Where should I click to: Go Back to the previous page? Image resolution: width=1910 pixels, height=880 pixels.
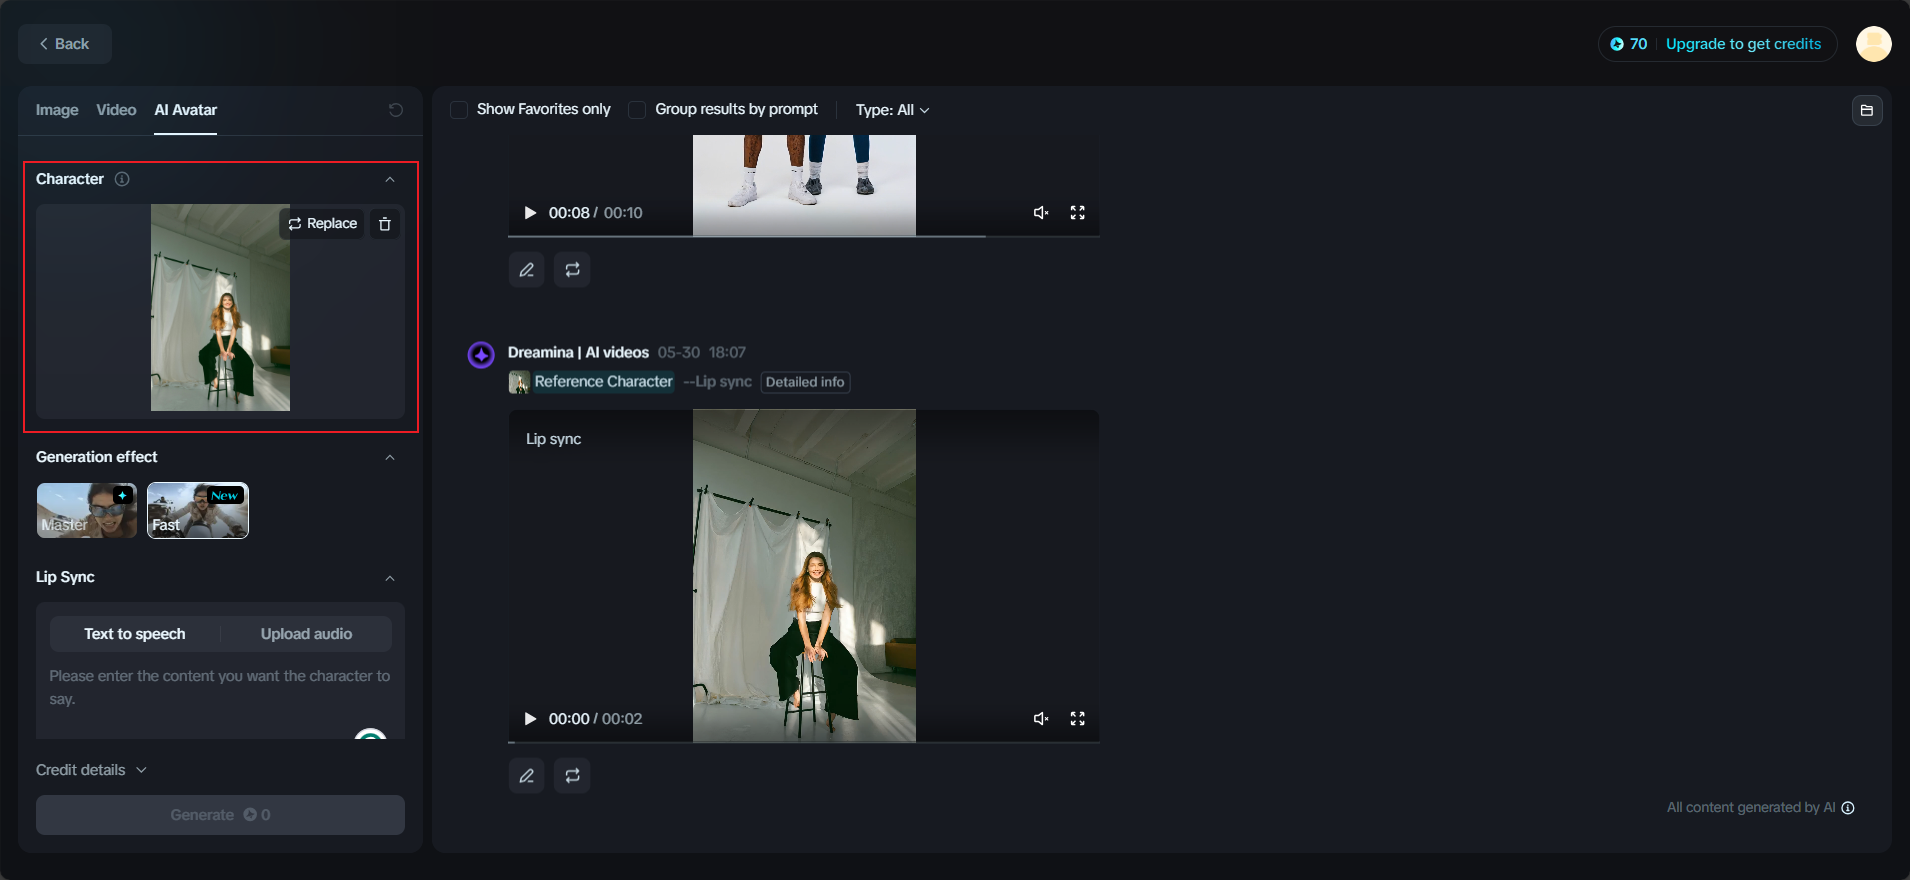point(65,44)
